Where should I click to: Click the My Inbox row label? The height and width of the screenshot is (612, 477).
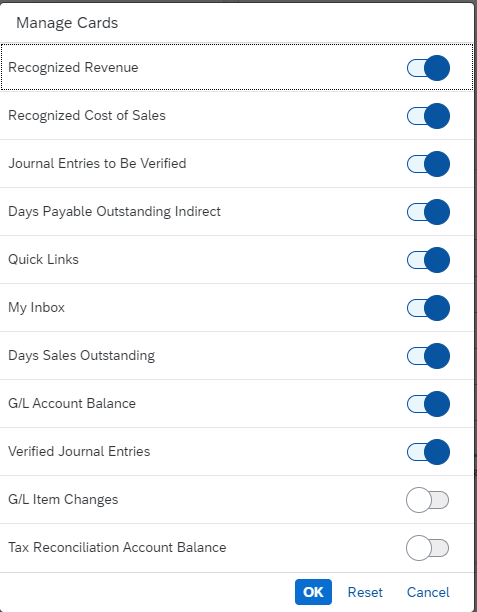[x=36, y=308]
